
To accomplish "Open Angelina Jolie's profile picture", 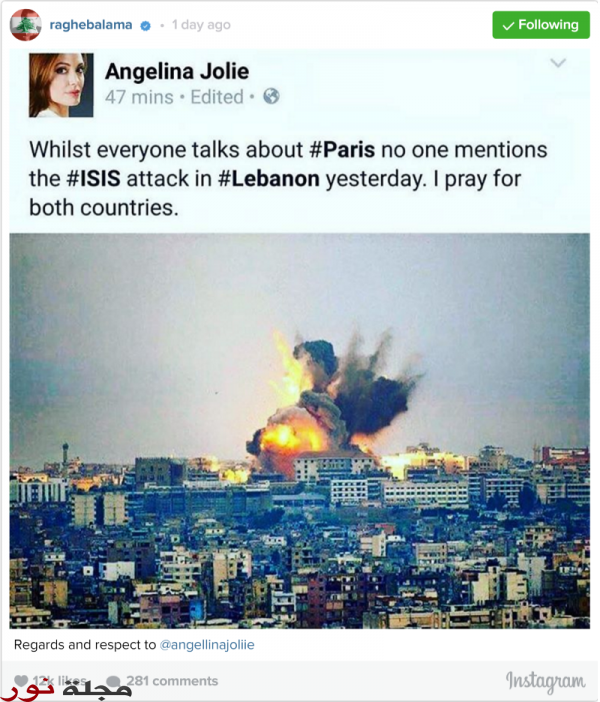I will [x=61, y=85].
